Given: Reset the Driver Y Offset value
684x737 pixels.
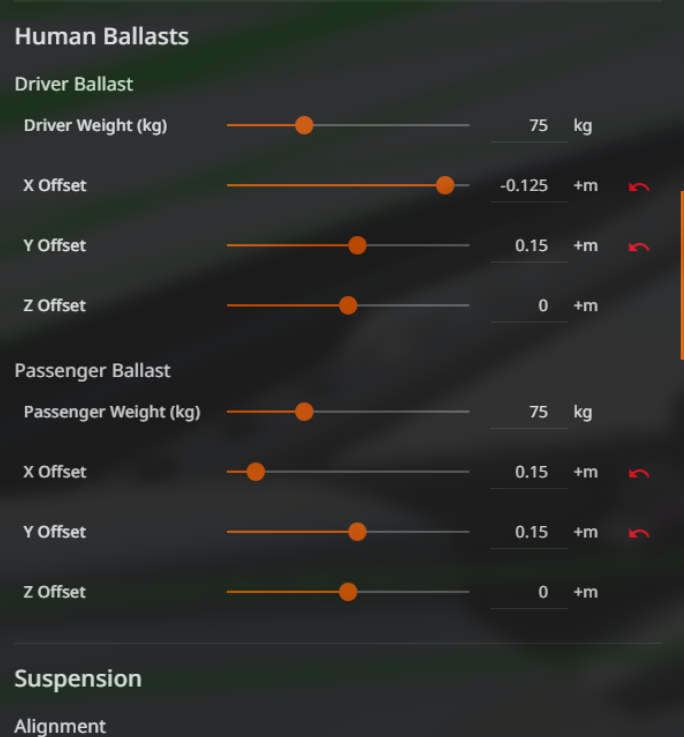Looking at the screenshot, I should point(639,246).
